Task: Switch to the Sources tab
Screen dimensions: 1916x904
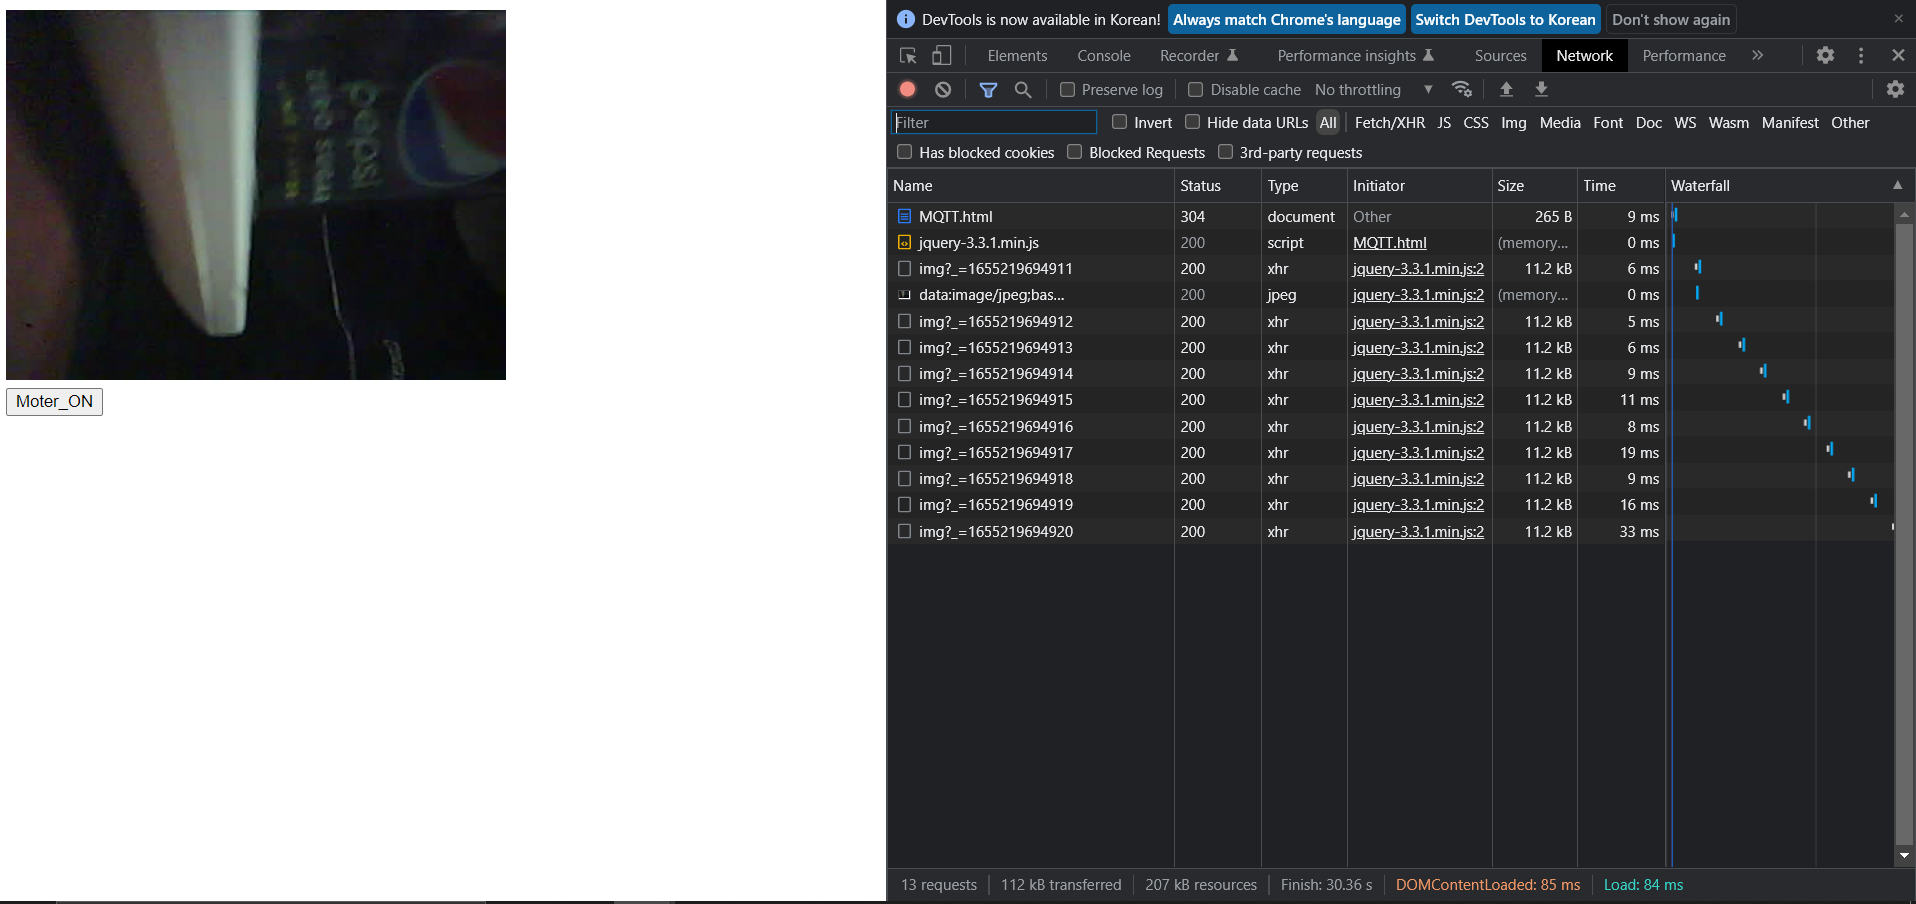Action: 1500,56
